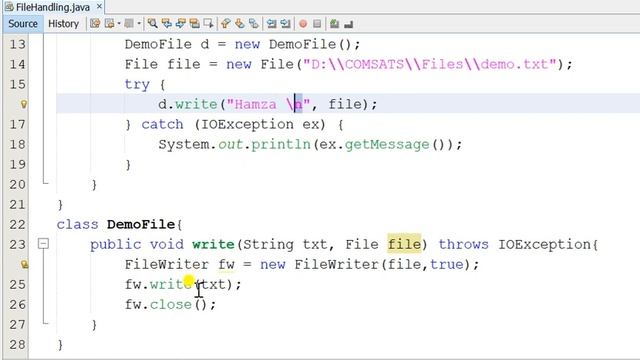Click the catch keyword on line 17

[x=162, y=124]
